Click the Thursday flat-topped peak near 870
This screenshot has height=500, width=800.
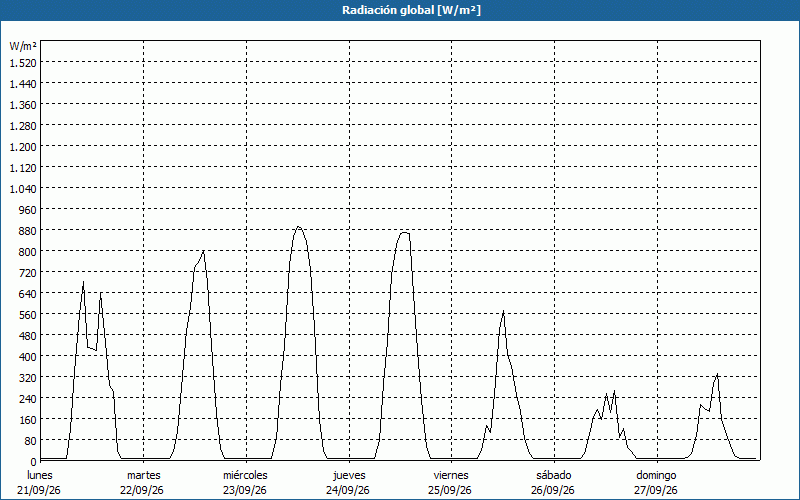405,233
